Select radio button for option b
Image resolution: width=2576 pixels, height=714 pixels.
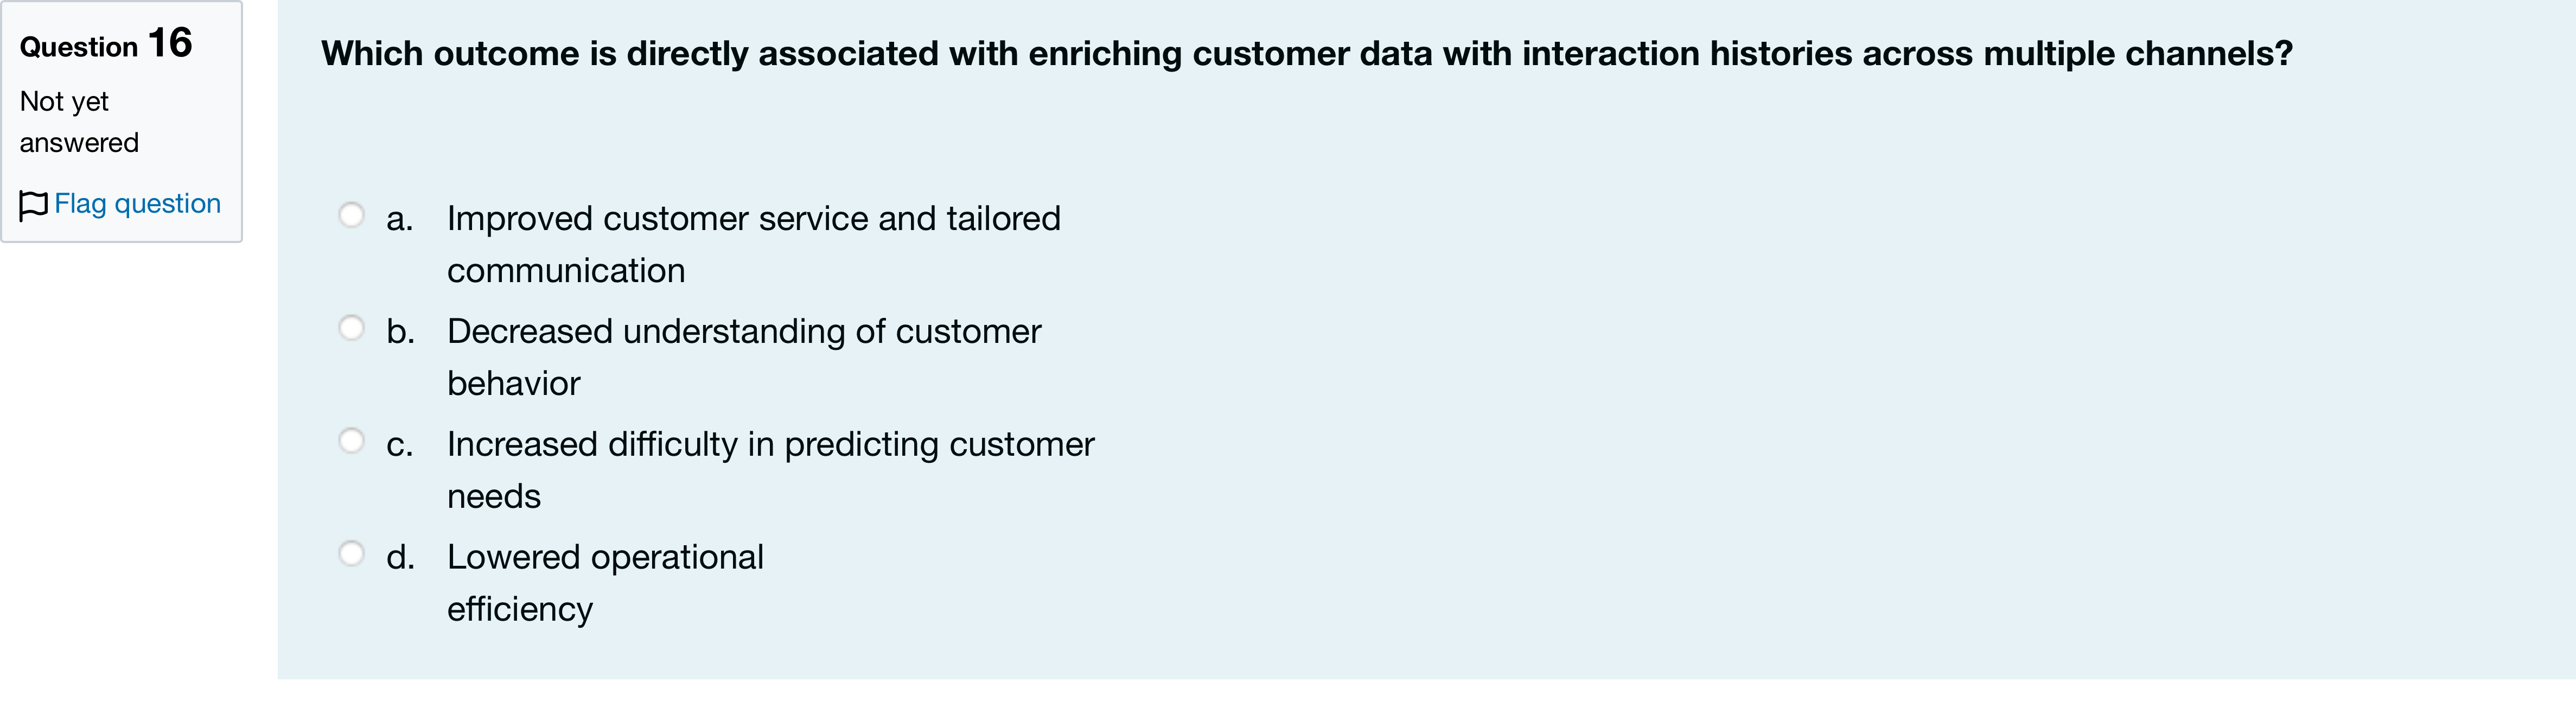(351, 328)
